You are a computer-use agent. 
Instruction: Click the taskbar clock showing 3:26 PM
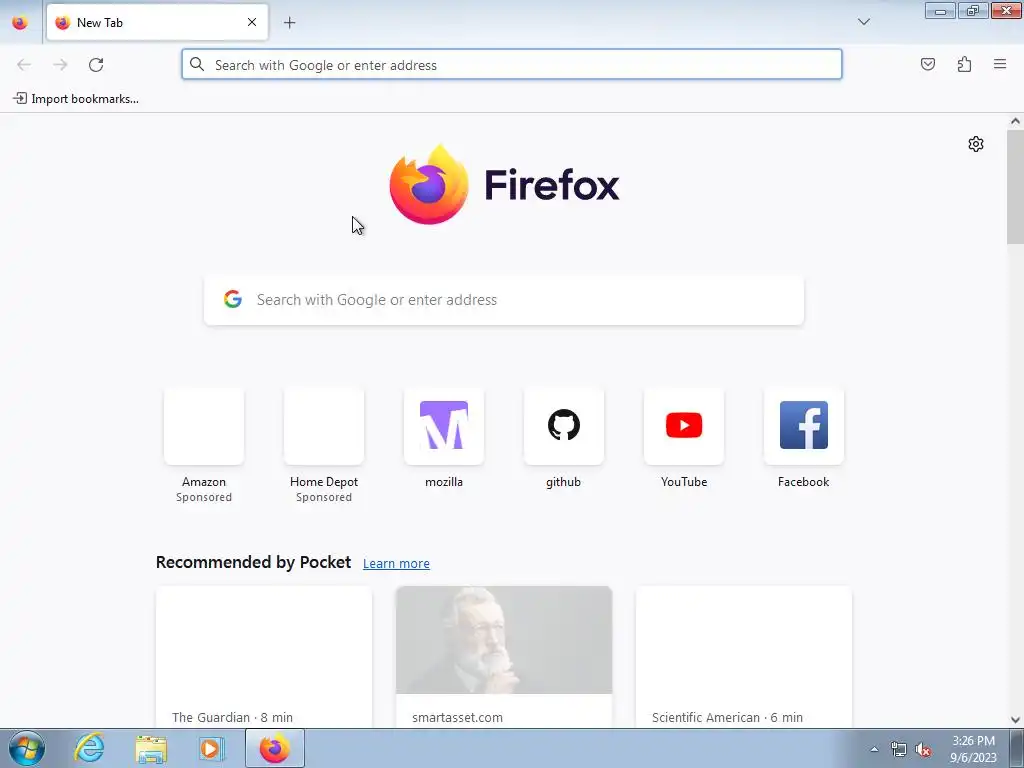[973, 749]
